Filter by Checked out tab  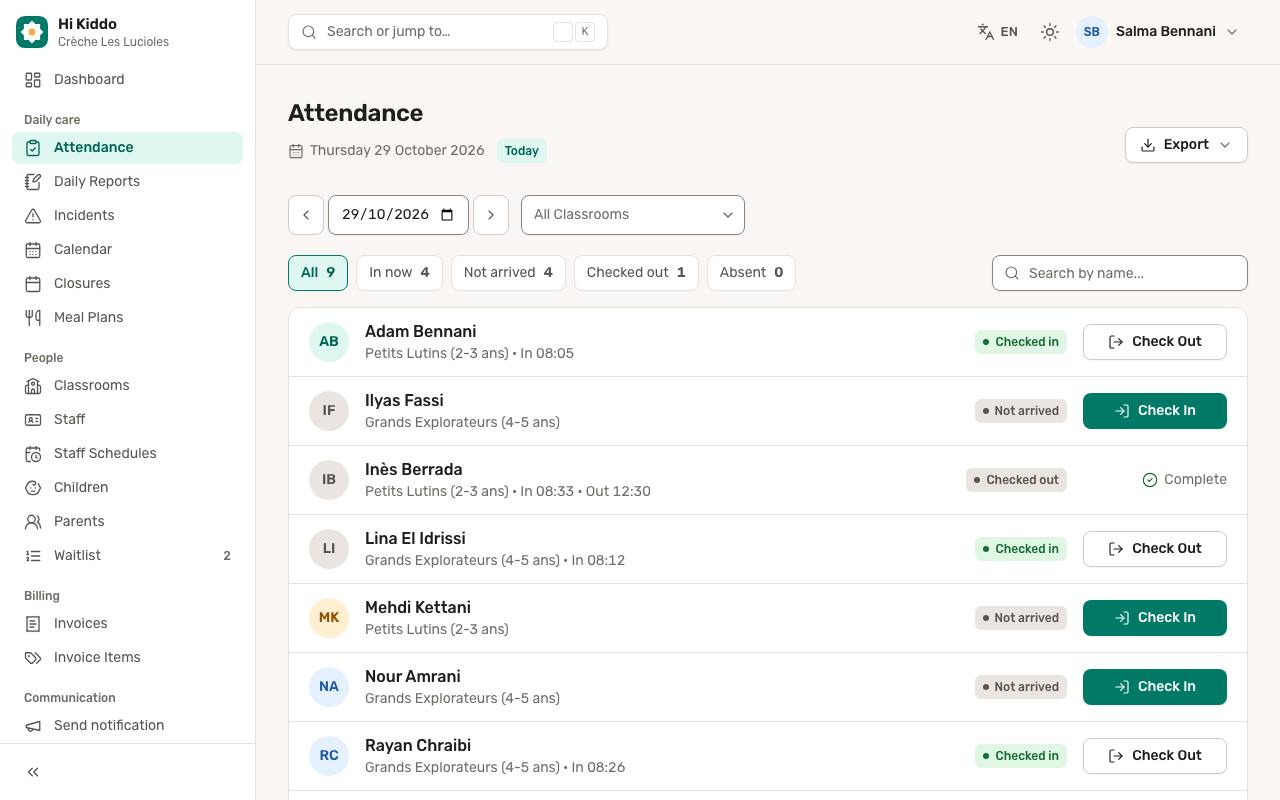click(636, 273)
